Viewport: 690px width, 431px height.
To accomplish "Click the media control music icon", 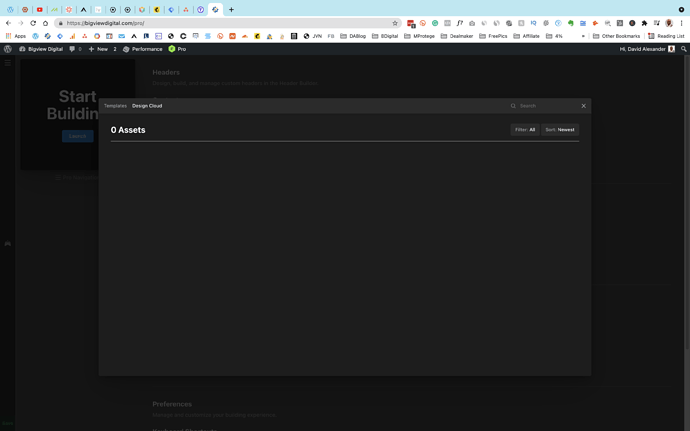I will pos(657,23).
